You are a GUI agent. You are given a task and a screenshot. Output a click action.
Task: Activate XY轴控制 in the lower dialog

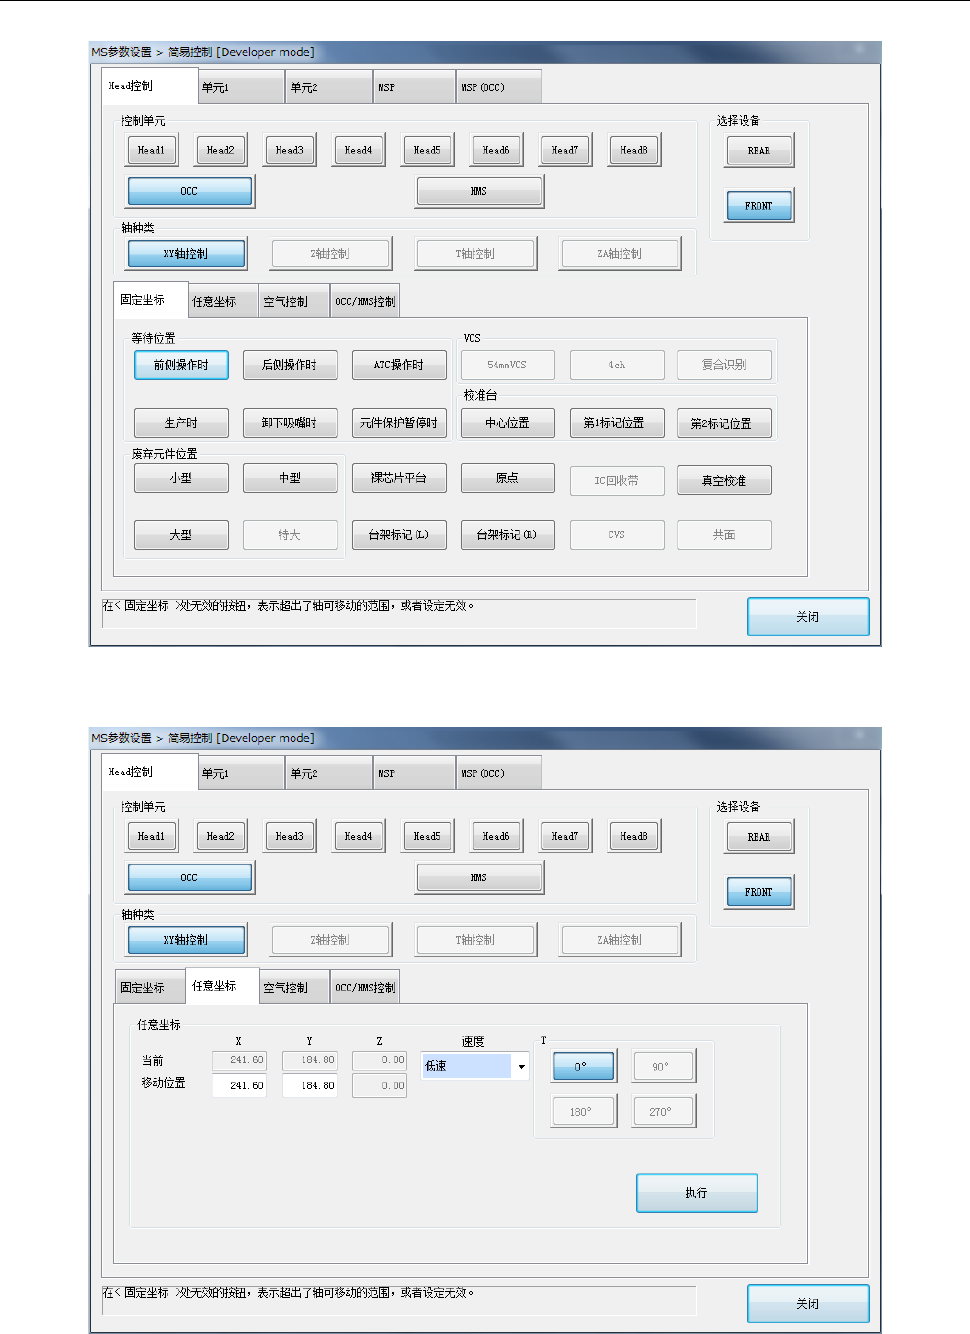pyautogui.click(x=187, y=940)
